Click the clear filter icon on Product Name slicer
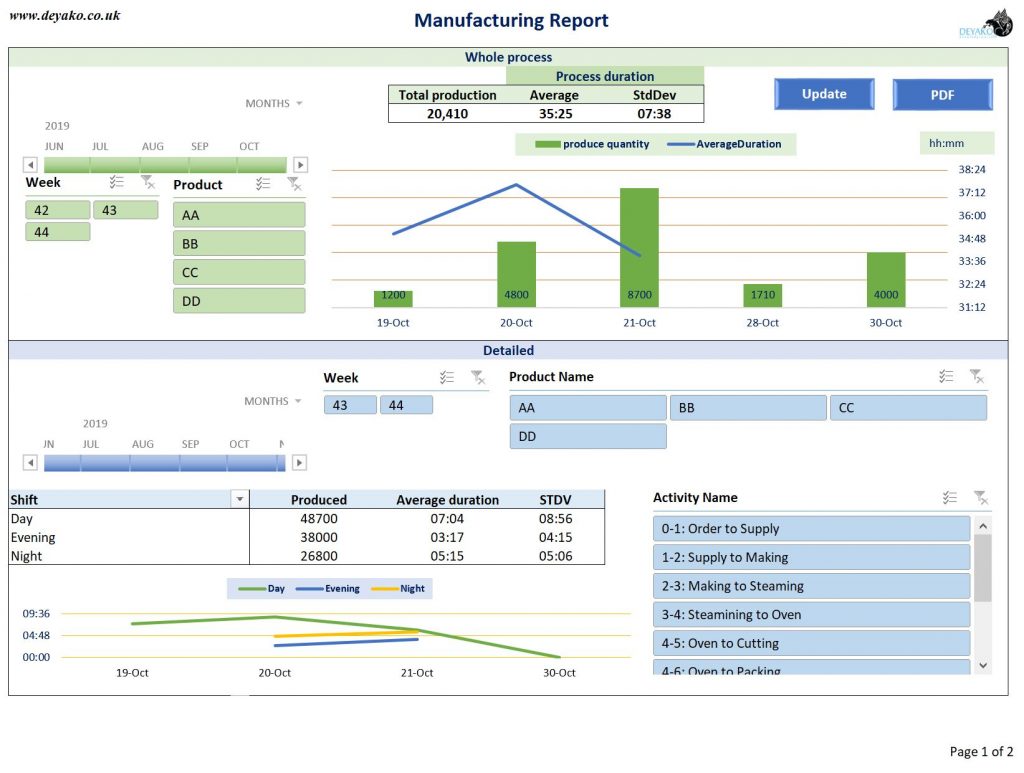 point(977,375)
